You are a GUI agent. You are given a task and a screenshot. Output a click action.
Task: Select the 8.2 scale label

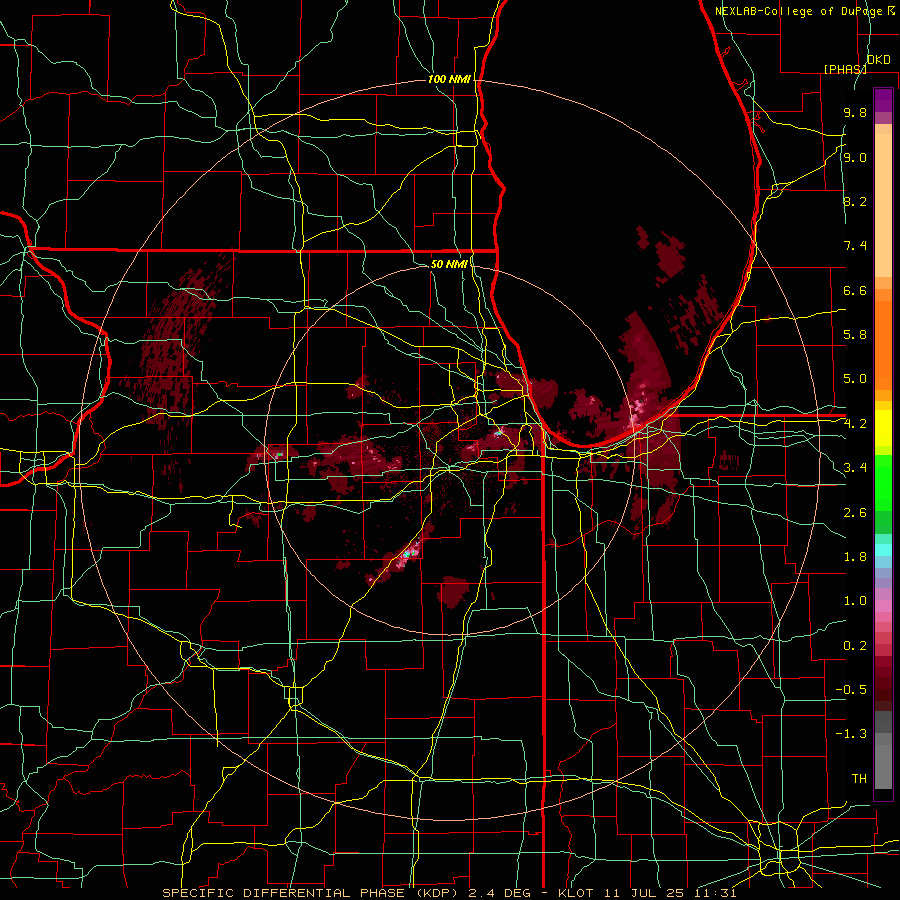(855, 201)
